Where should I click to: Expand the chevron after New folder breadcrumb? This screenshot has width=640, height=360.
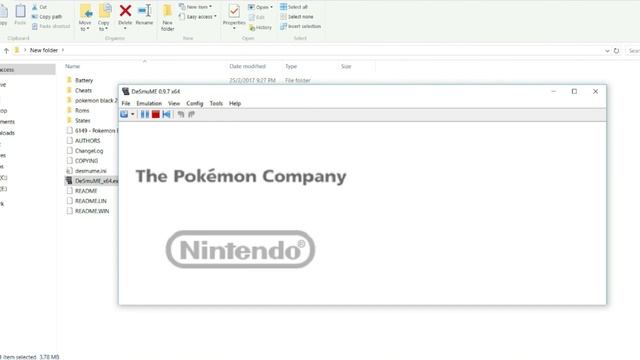[x=63, y=50]
